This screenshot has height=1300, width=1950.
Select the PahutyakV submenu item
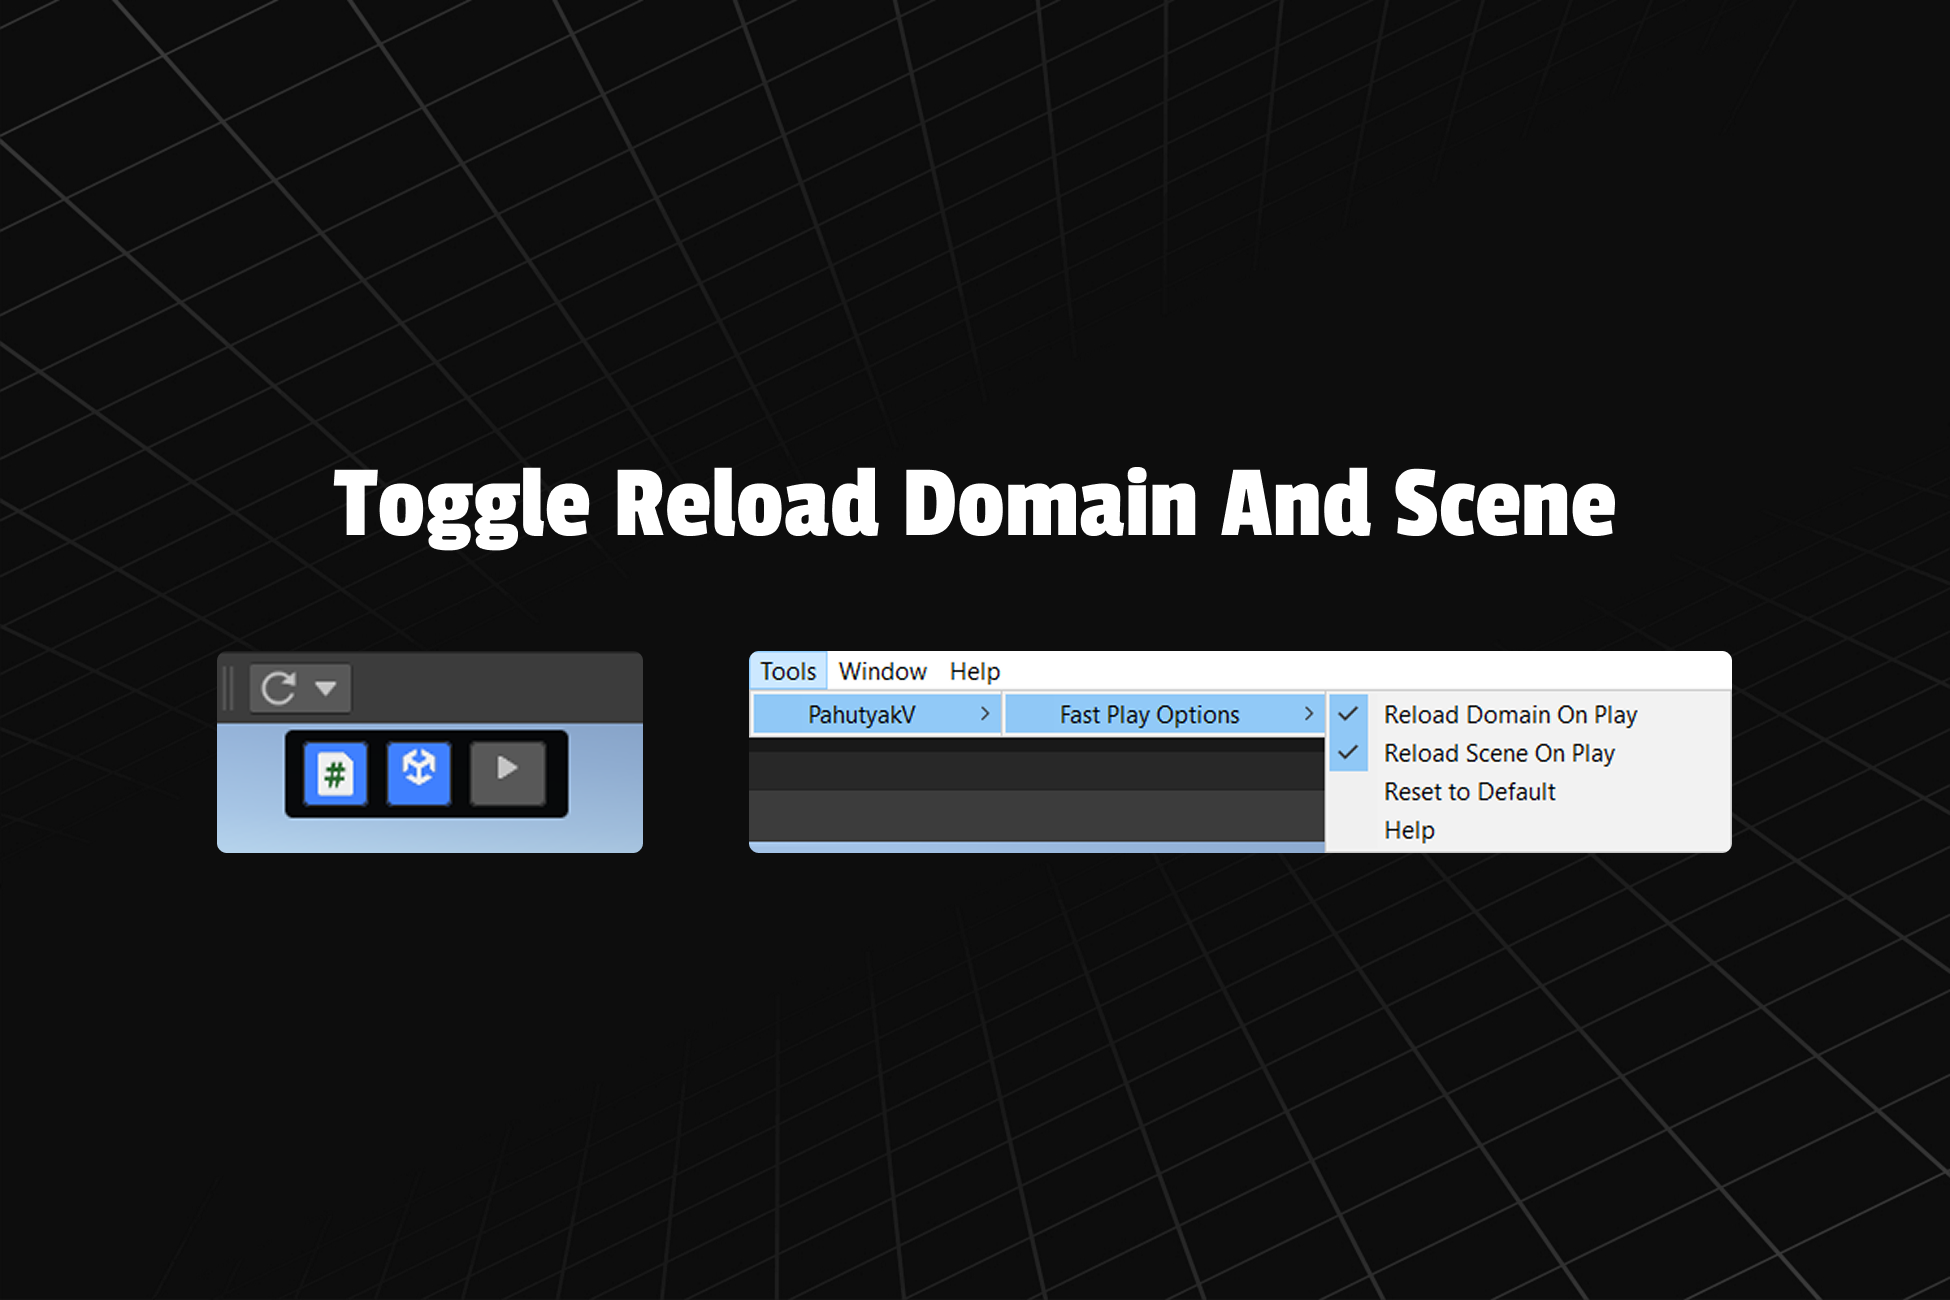[x=861, y=715]
